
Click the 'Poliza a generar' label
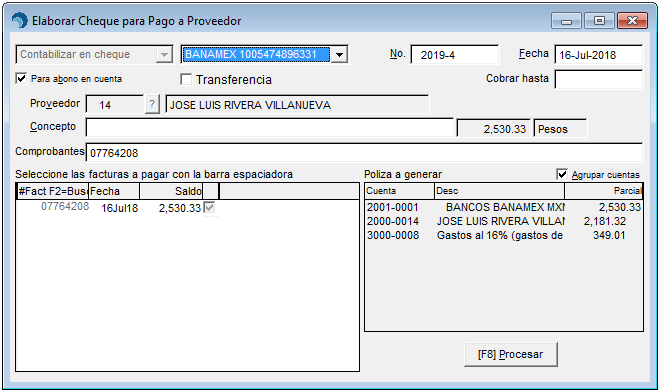click(x=403, y=174)
